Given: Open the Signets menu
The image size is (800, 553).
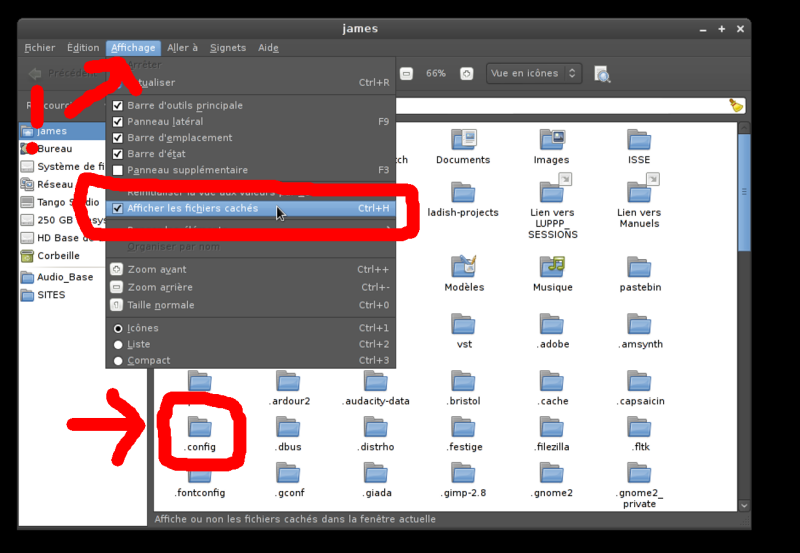Looking at the screenshot, I should 228,47.
